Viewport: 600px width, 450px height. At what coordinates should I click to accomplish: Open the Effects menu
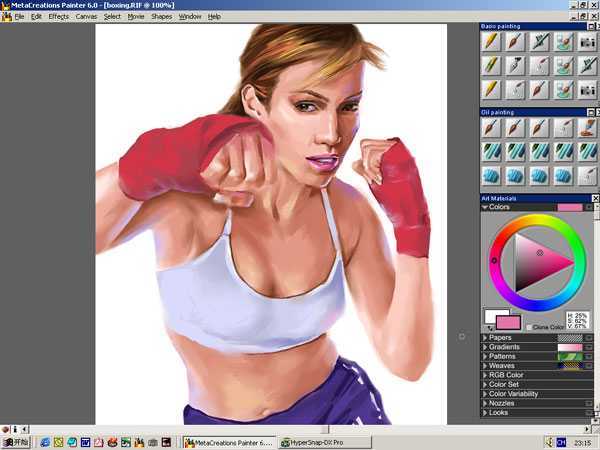[x=59, y=16]
